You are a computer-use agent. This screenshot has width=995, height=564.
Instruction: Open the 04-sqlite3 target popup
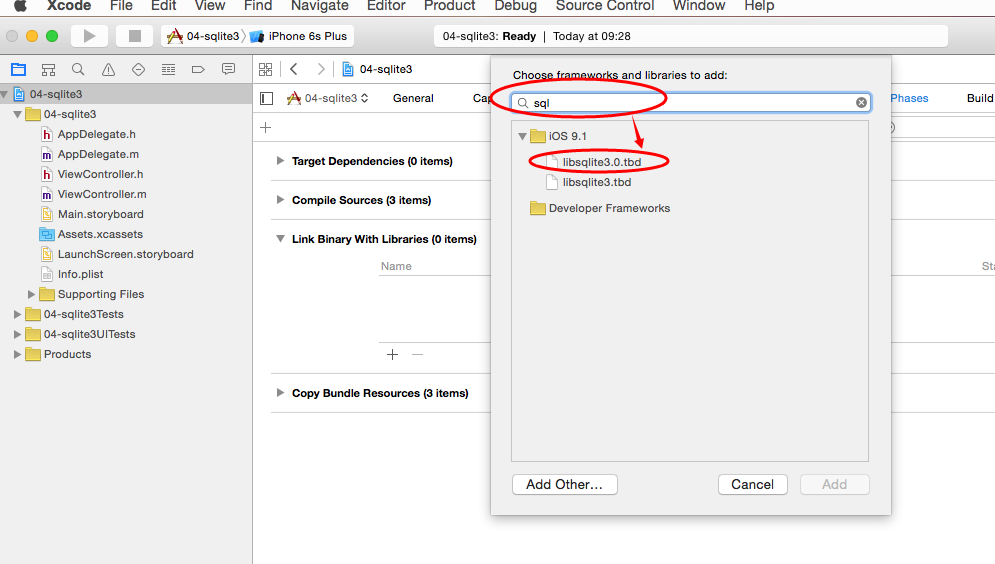click(327, 98)
